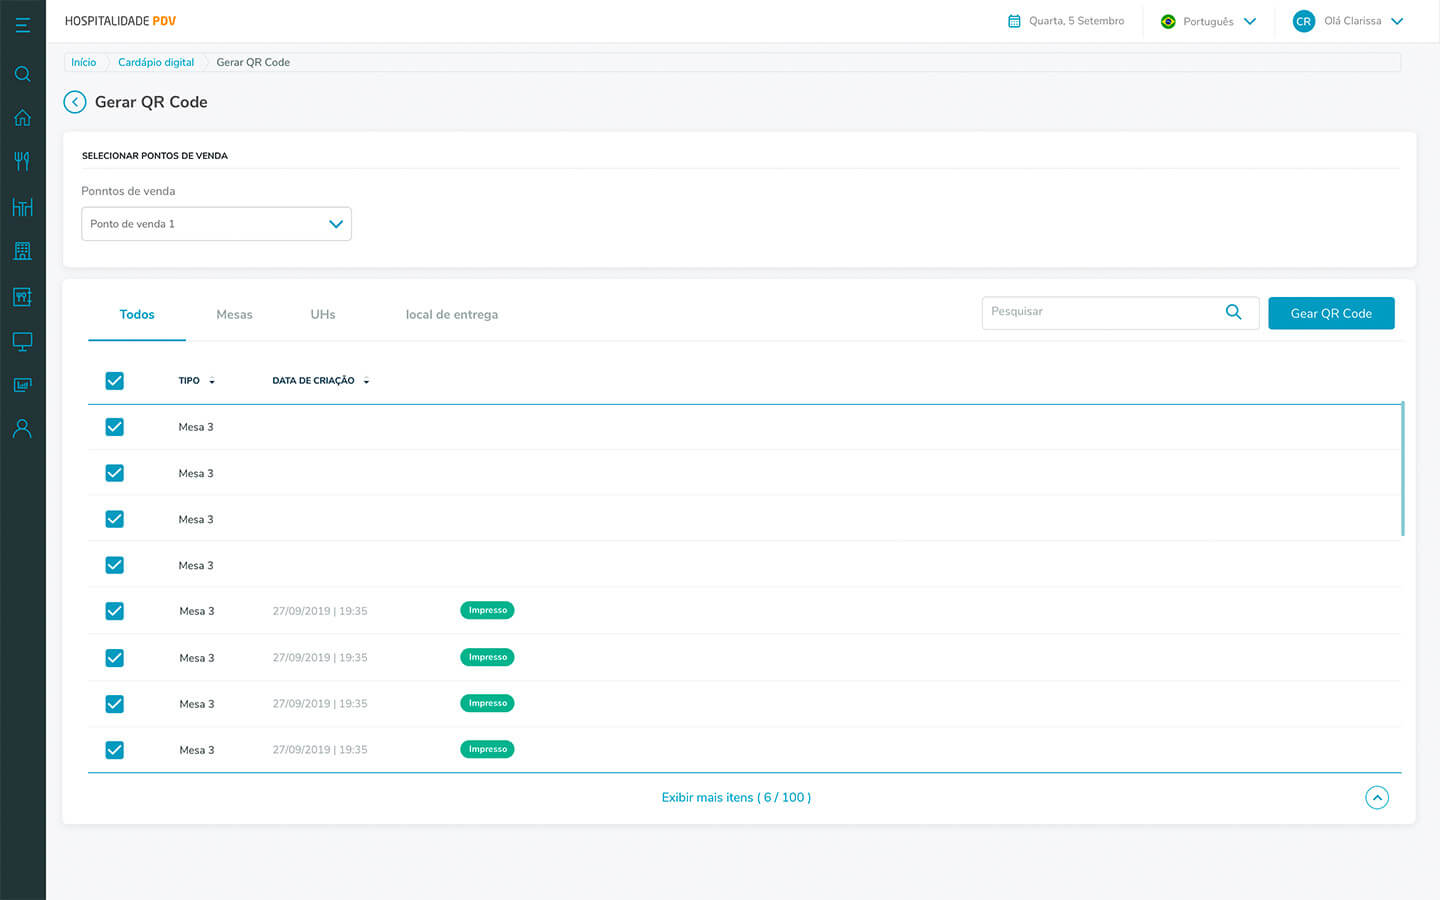The width and height of the screenshot is (1440, 900).
Task: Go to the home icon in sidebar
Action: click(22, 118)
